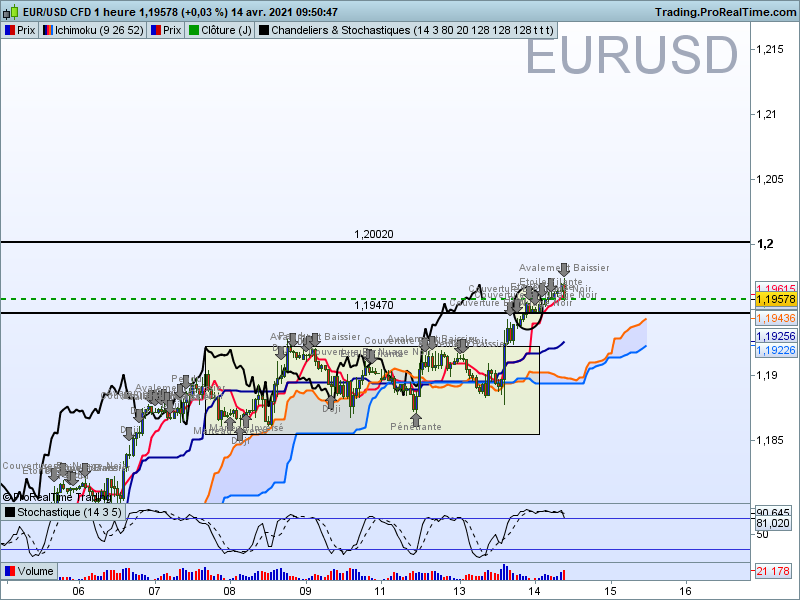Viewport: 800px width, 600px height.
Task: Open the Clôture (J) indicator label
Action: (226, 30)
